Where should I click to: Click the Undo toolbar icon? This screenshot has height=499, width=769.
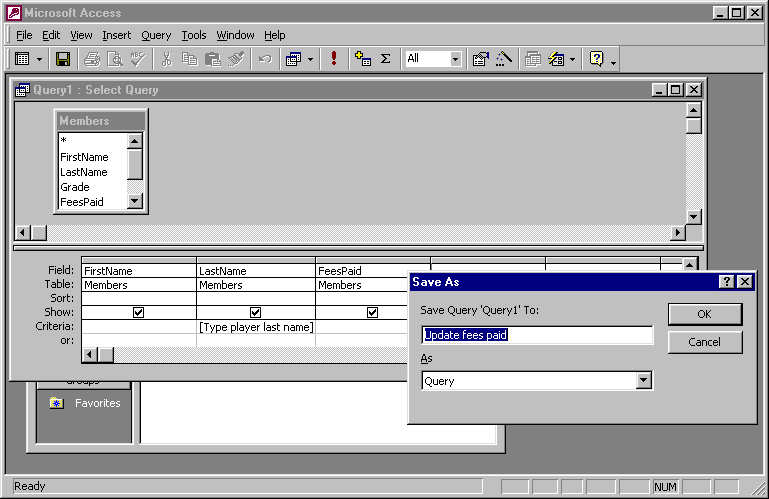pos(265,59)
